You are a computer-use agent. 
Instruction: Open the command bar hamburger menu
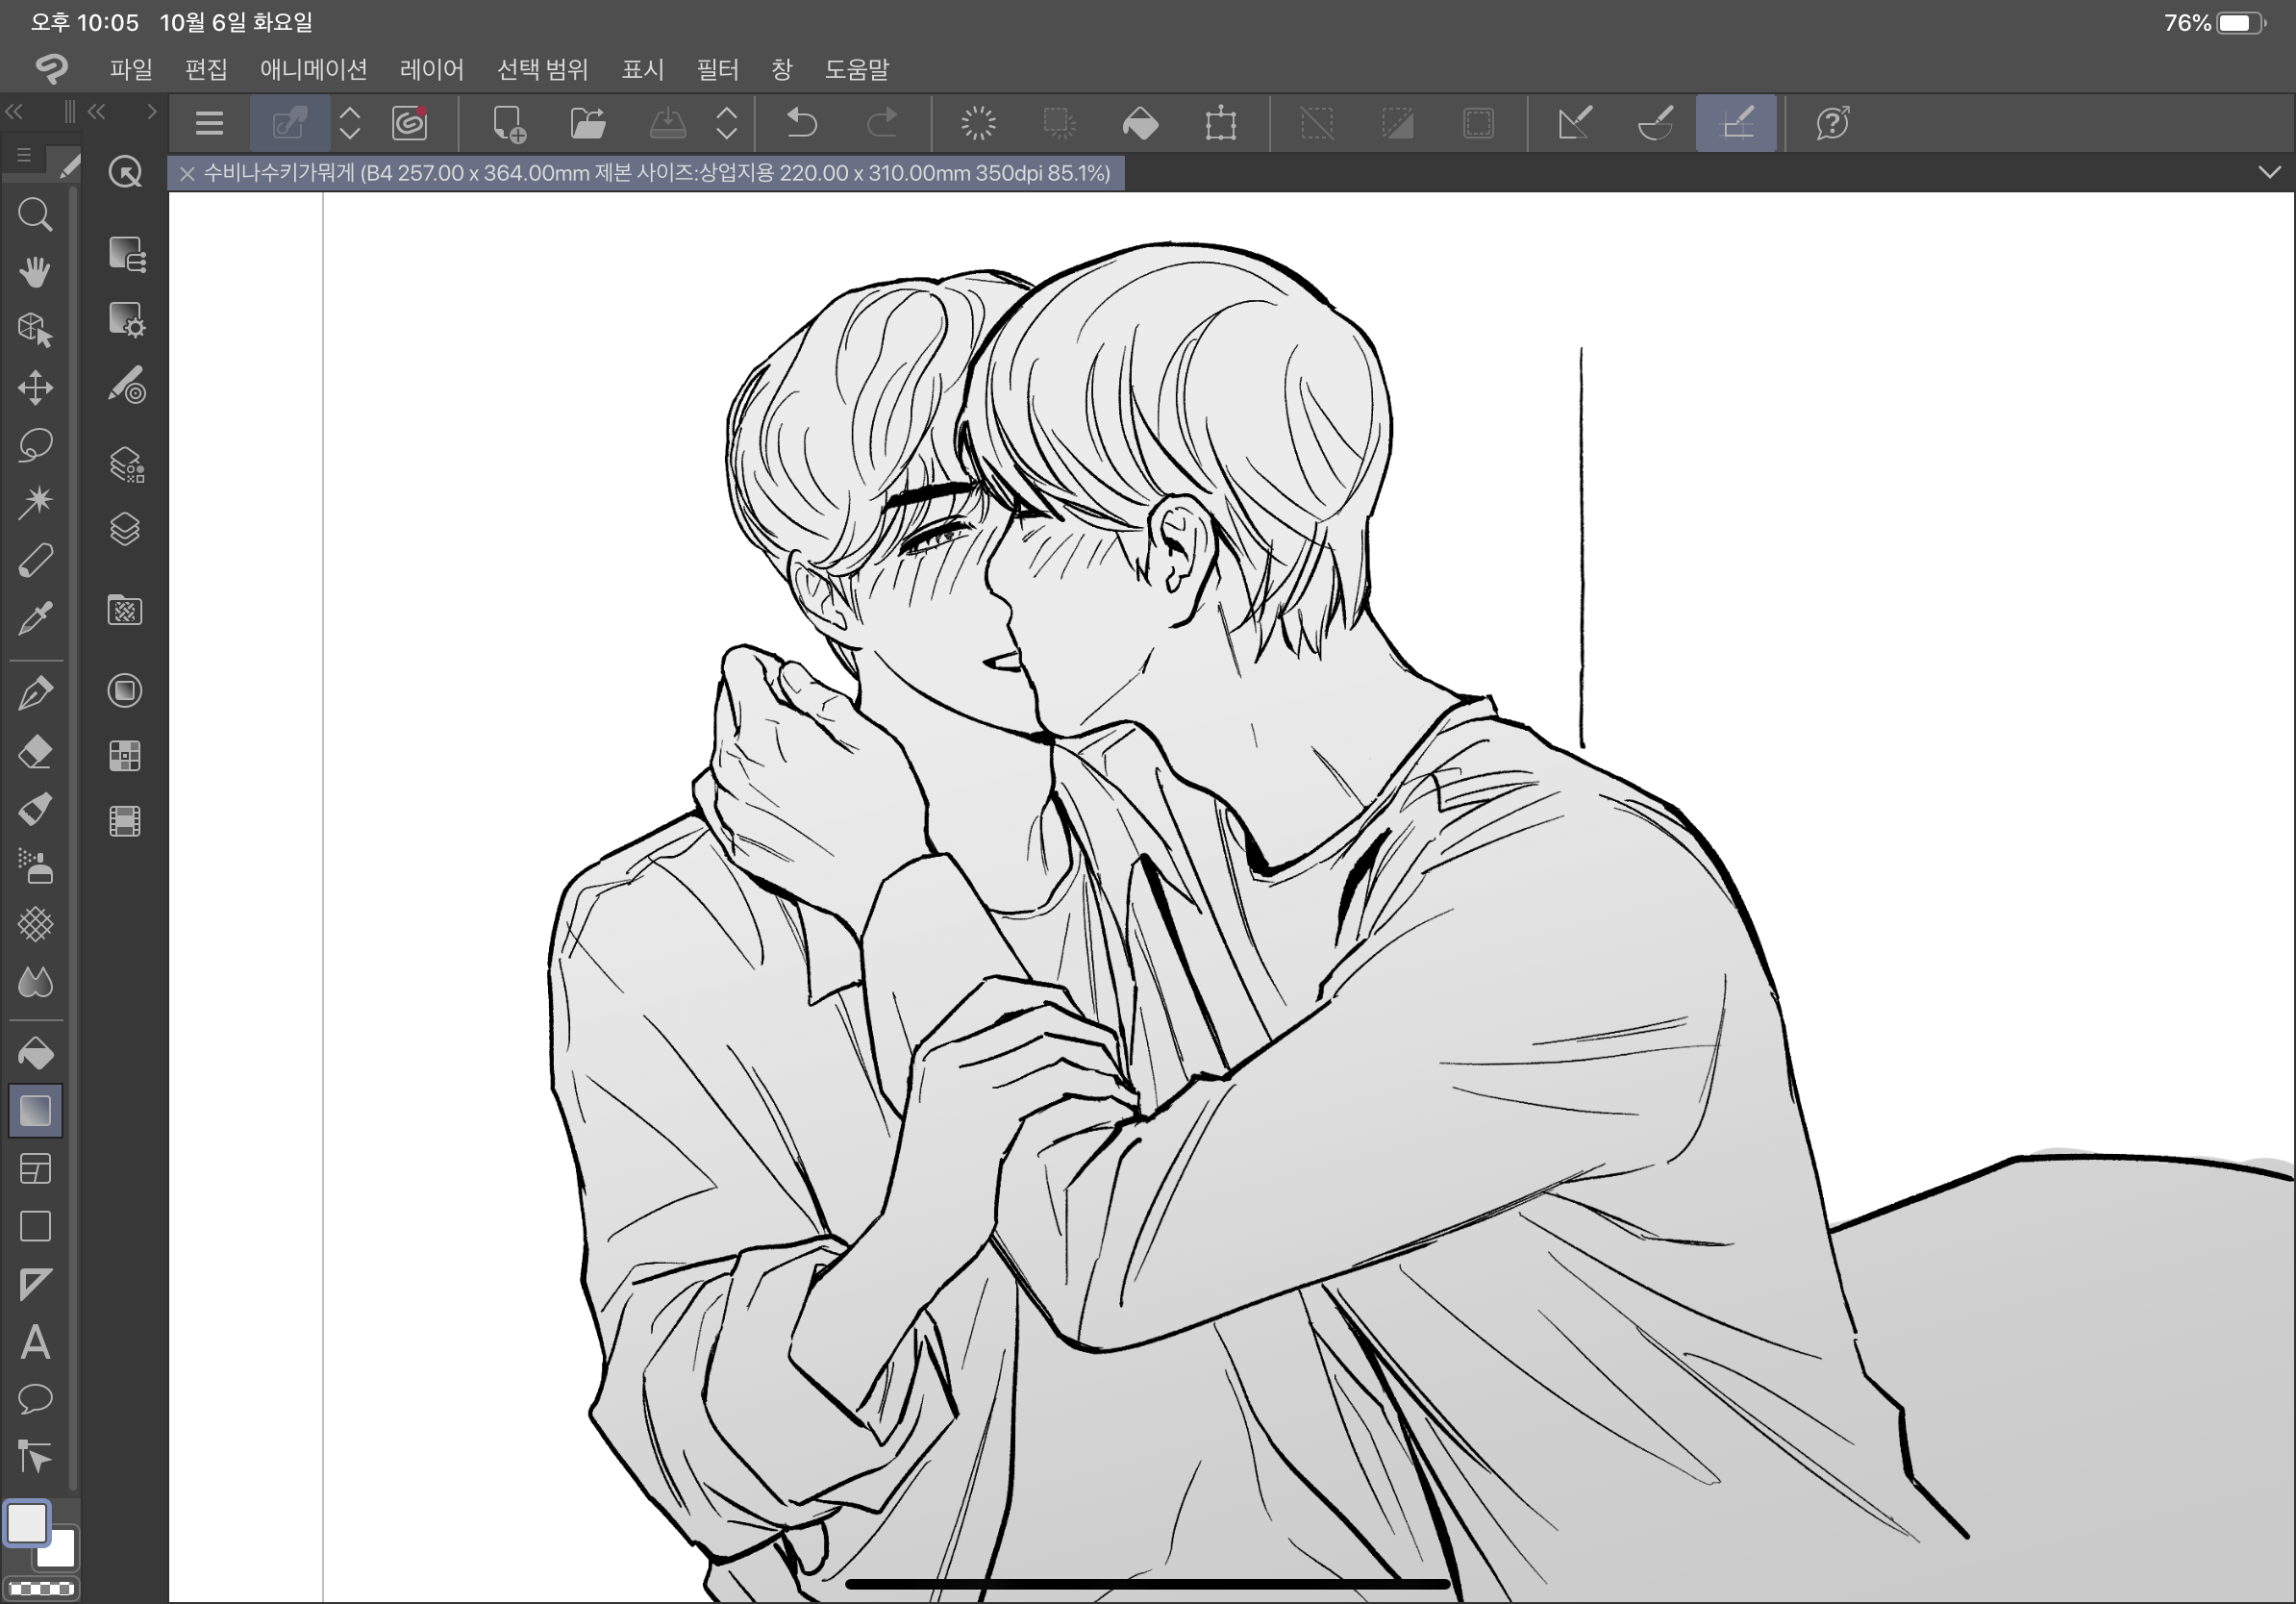[x=209, y=124]
